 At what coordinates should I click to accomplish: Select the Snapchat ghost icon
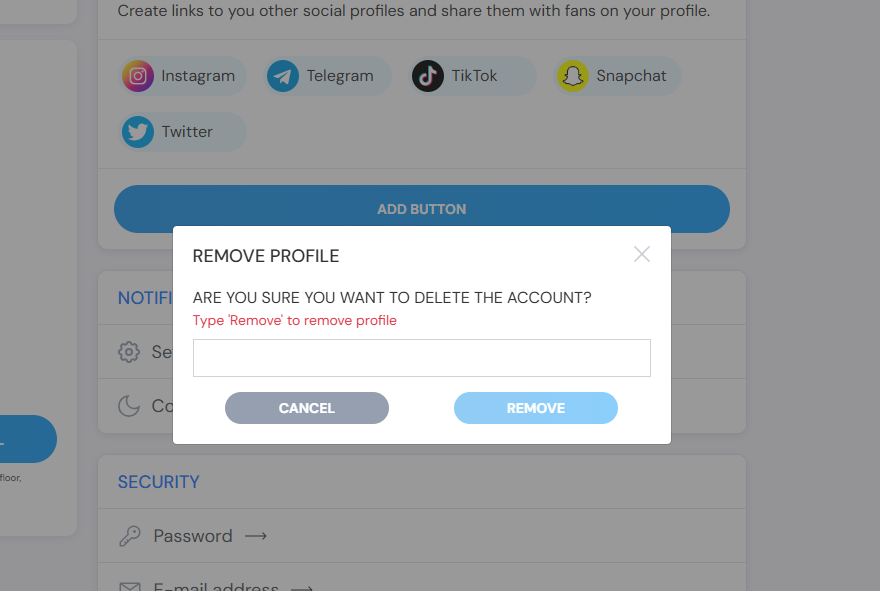click(x=573, y=76)
